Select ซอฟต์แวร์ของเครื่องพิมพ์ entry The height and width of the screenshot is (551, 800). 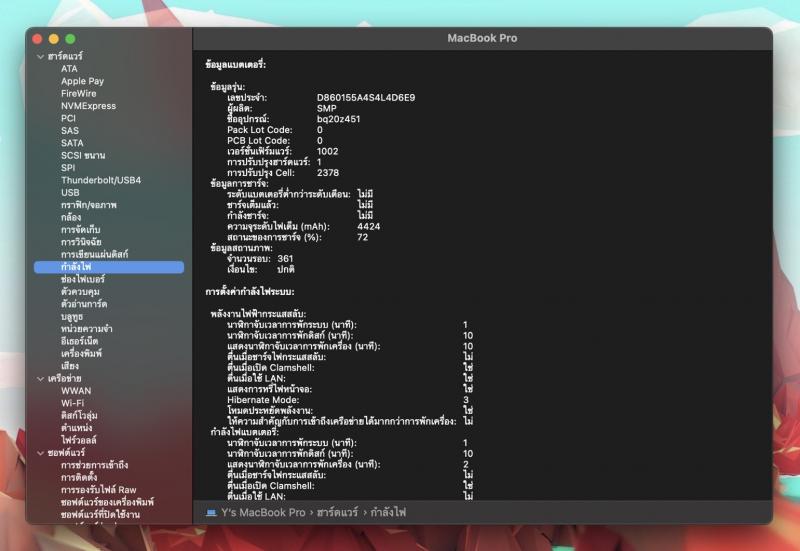(107, 502)
